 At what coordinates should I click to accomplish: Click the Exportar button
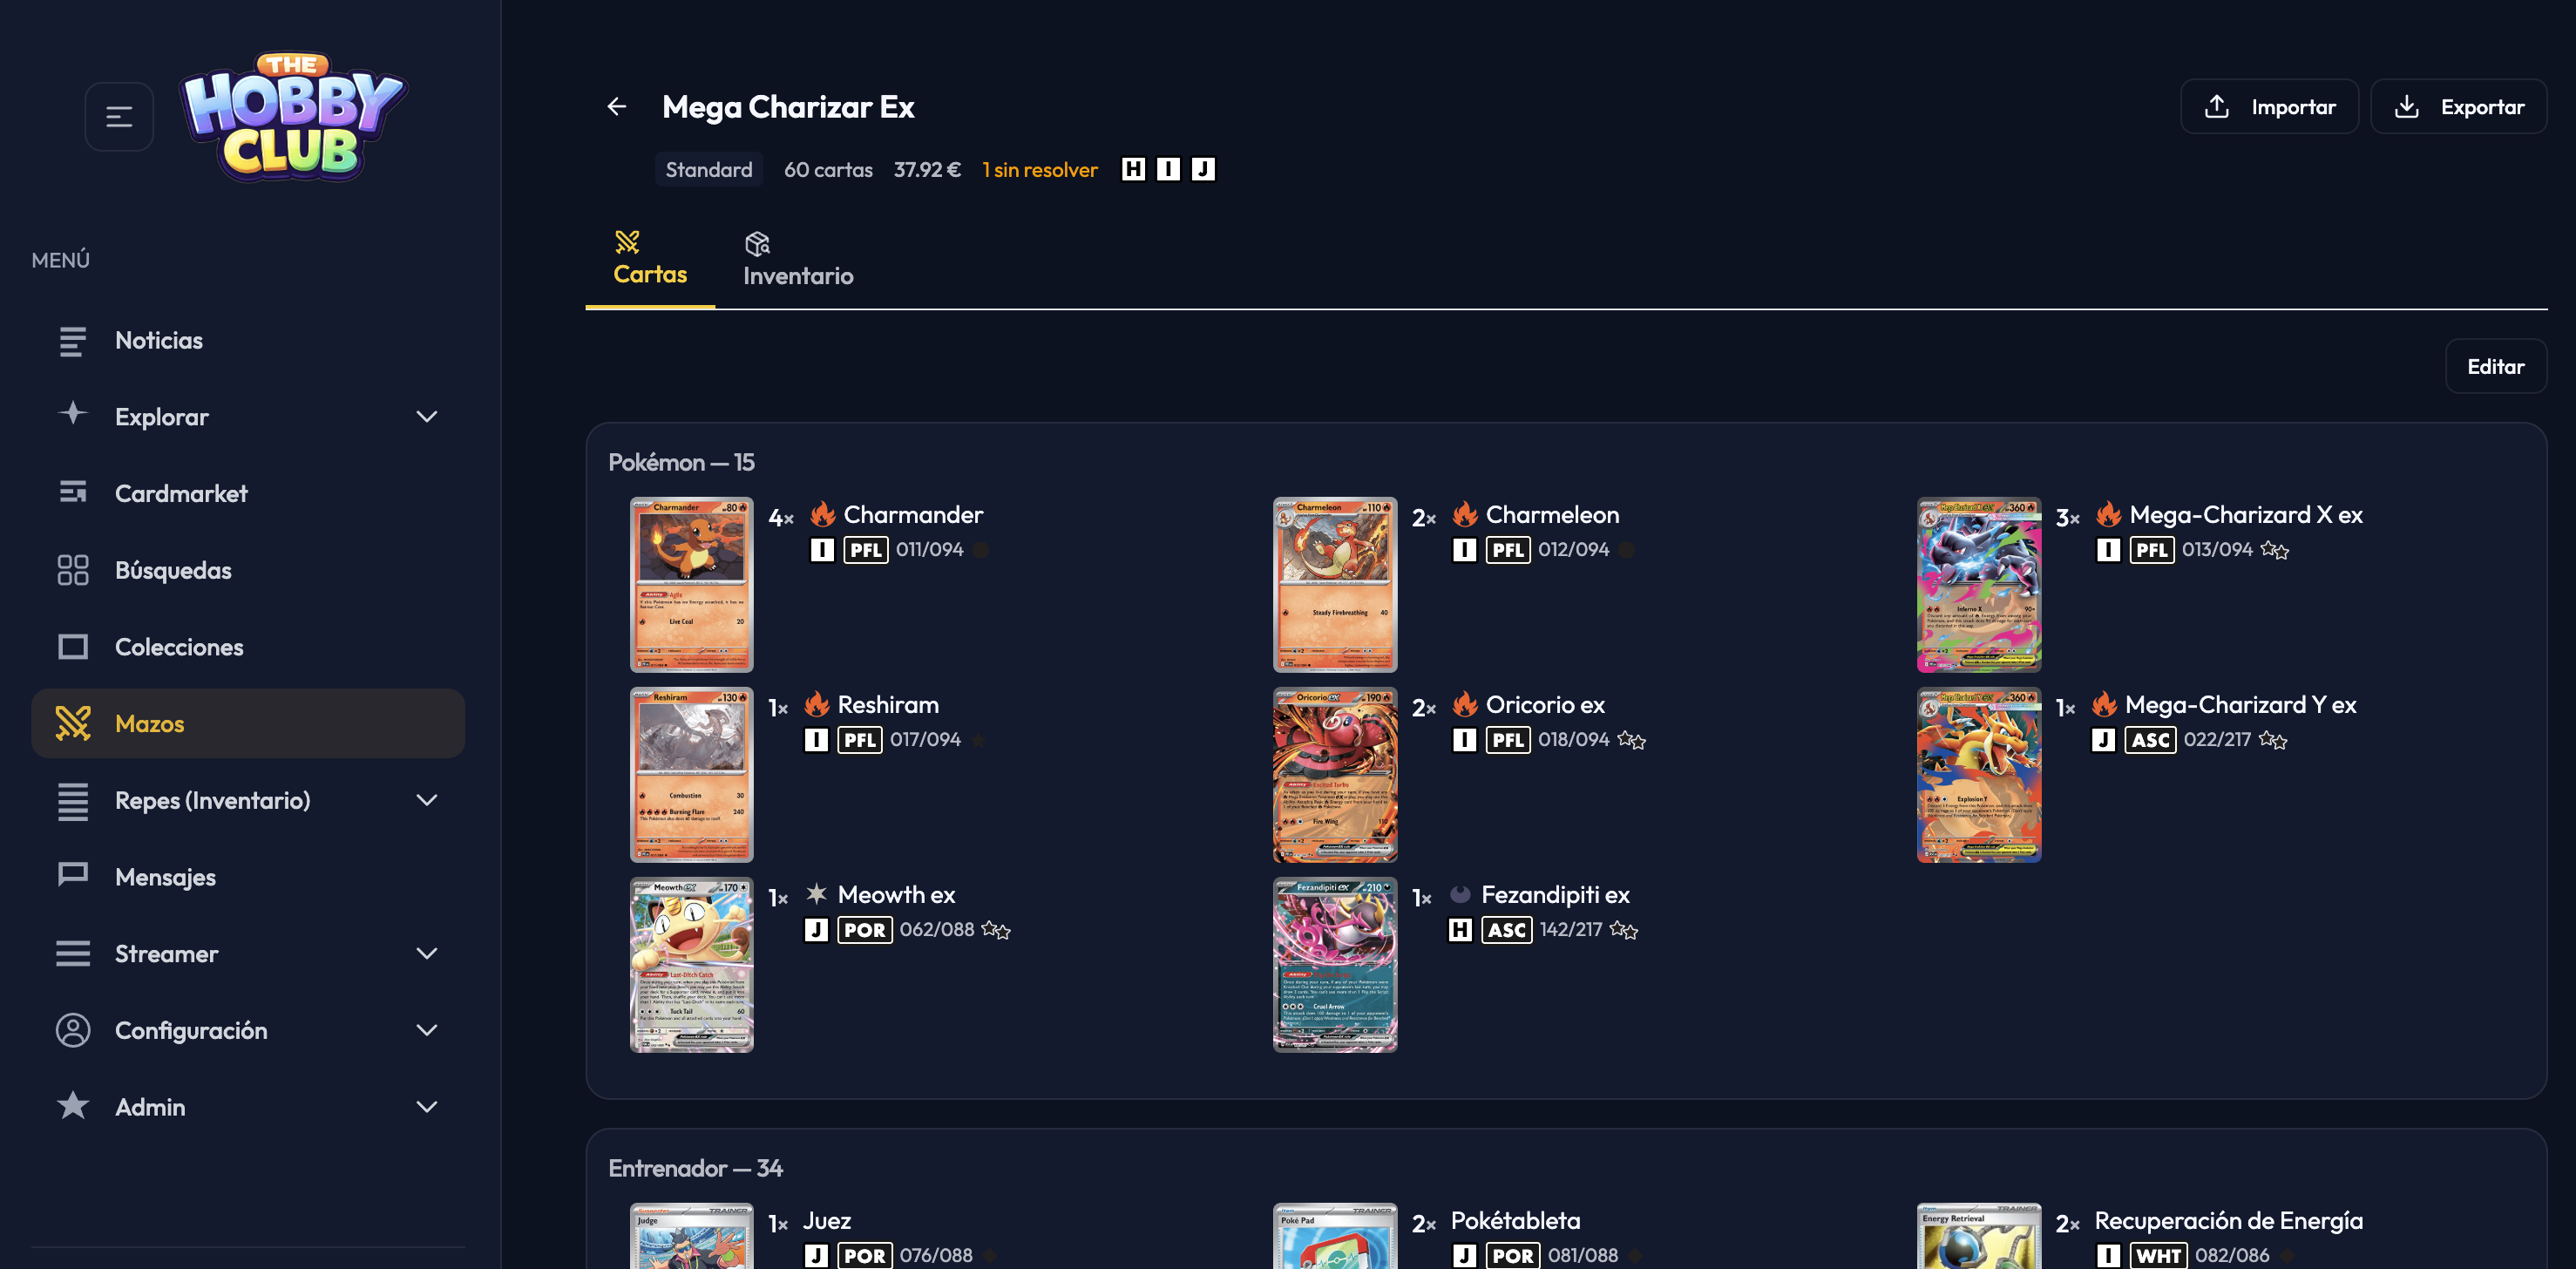(x=2458, y=107)
